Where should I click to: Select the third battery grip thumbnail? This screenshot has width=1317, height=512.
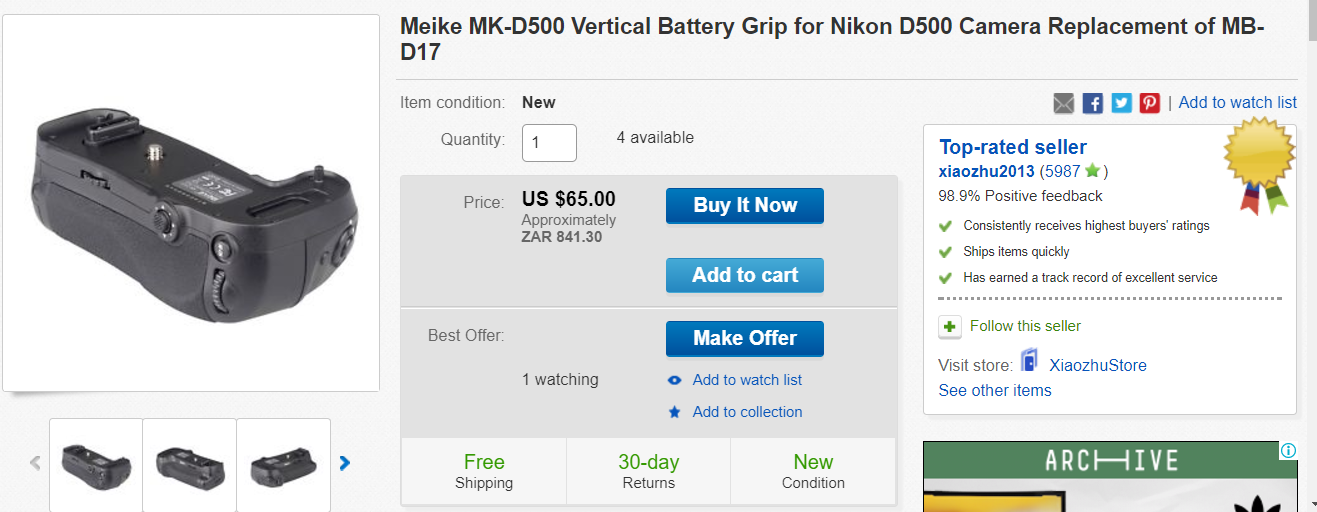click(283, 463)
